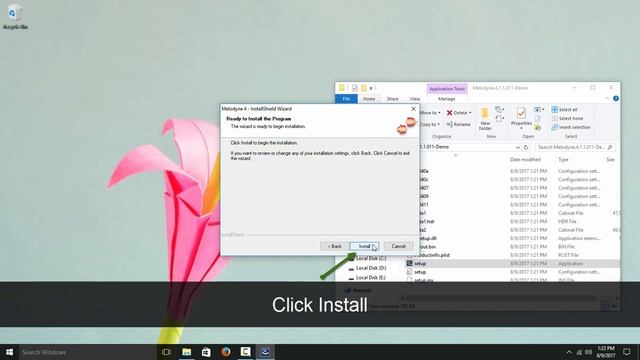This screenshot has height=360, width=640.
Task: Switch to the Share ribbon tab
Action: [x=392, y=99]
